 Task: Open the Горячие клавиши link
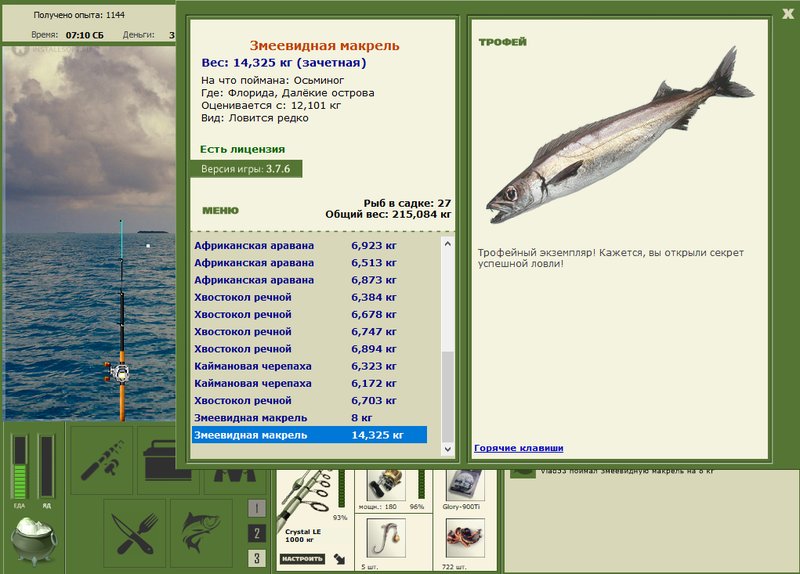(x=518, y=448)
